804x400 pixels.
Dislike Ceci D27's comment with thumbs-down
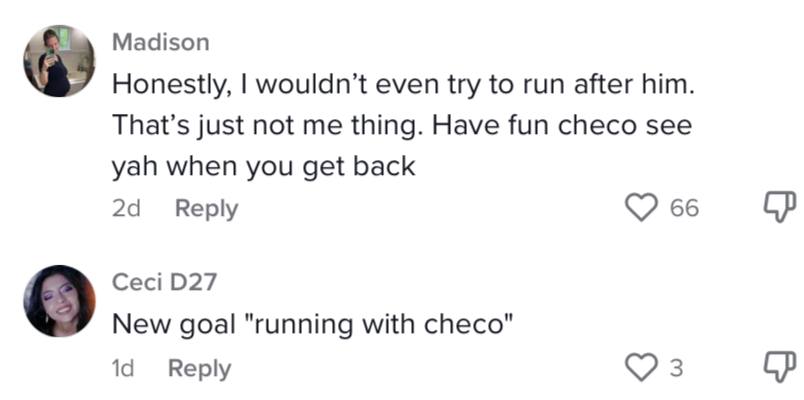point(779,367)
